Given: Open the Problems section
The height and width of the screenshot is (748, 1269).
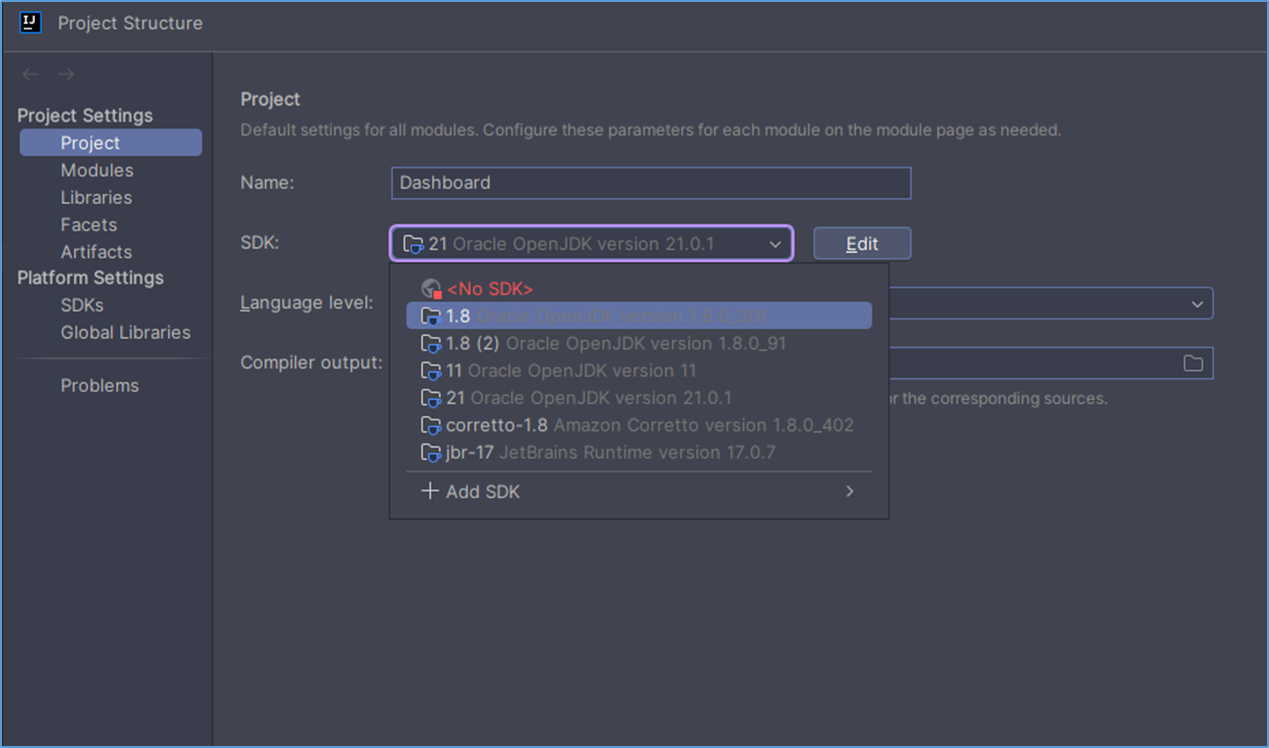Looking at the screenshot, I should tap(100, 385).
